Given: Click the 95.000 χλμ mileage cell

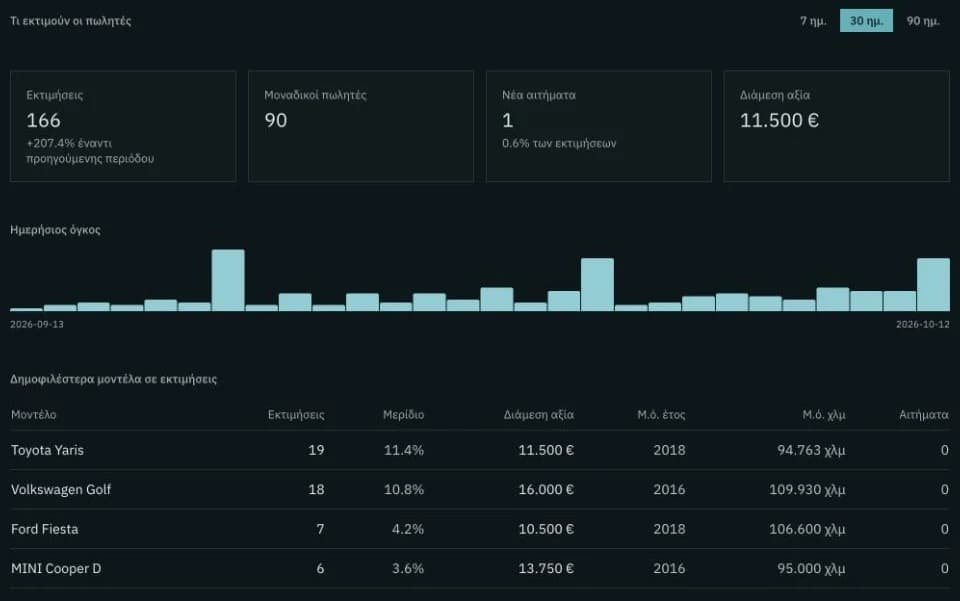Looking at the screenshot, I should 811,569.
